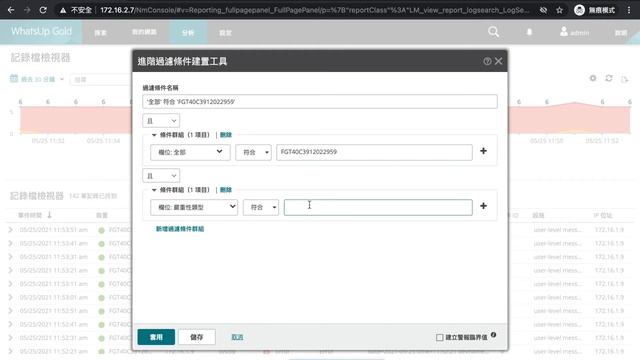Click 刪除 link of first condition group
The height and width of the screenshot is (360, 640).
[x=226, y=135]
